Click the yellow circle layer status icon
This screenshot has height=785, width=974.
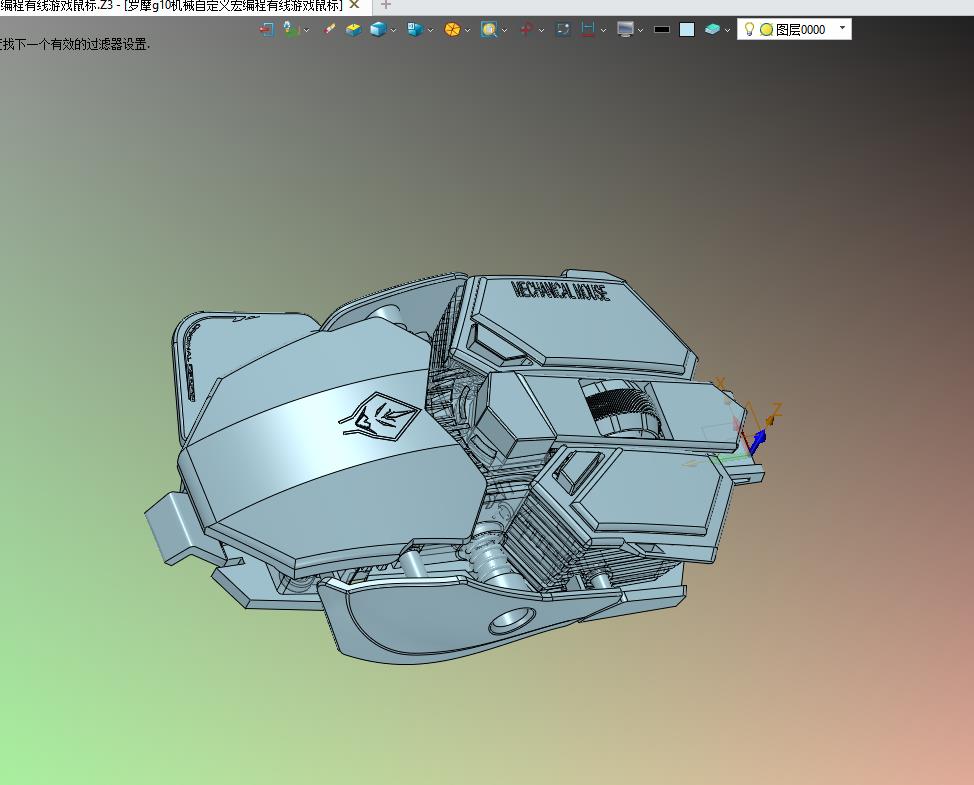pyautogui.click(x=767, y=29)
